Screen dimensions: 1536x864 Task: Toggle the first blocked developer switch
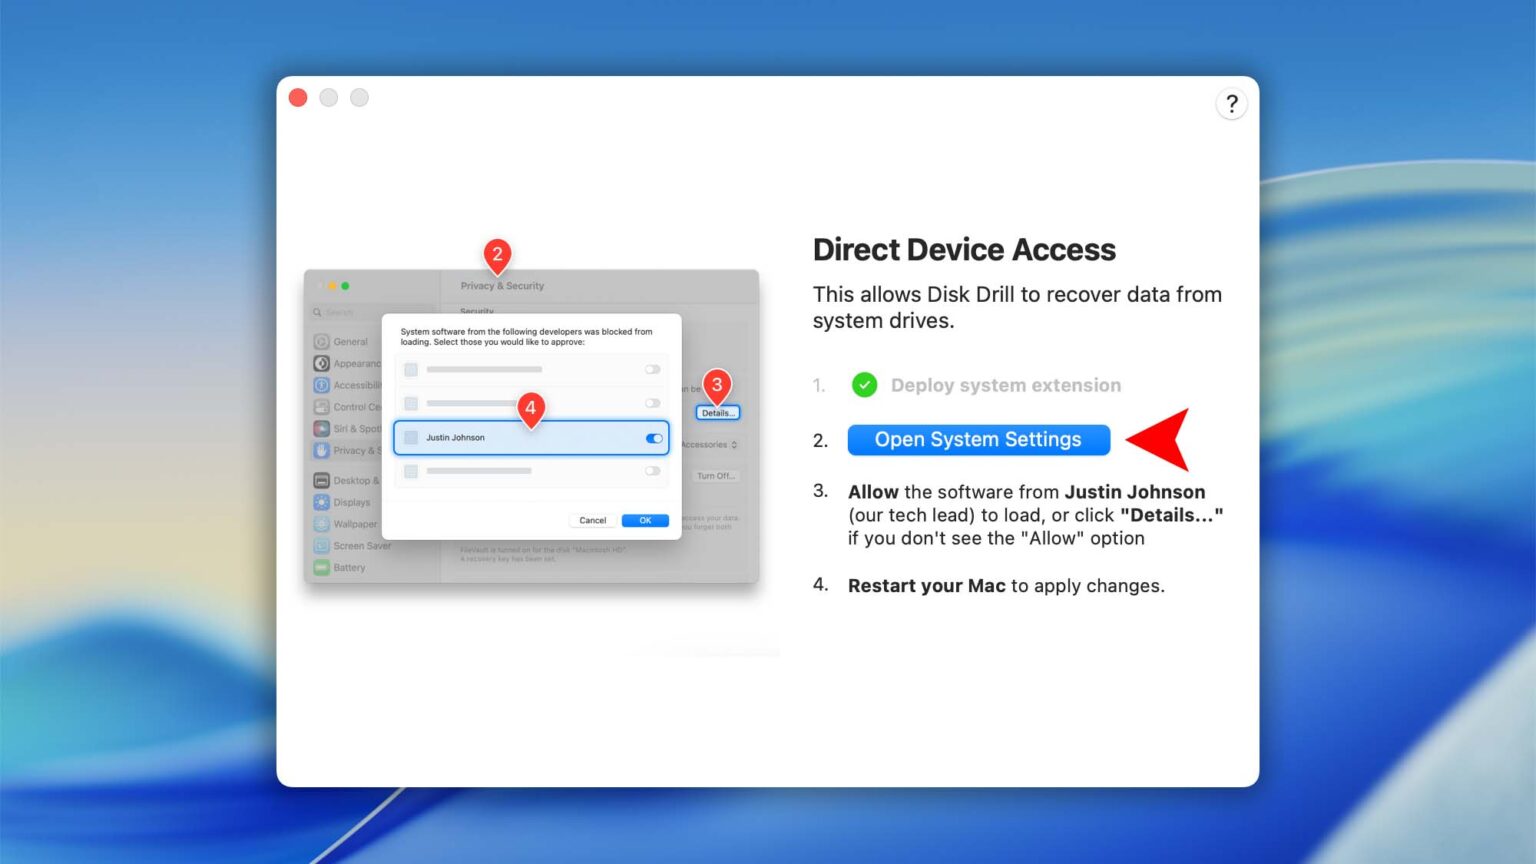coord(651,367)
